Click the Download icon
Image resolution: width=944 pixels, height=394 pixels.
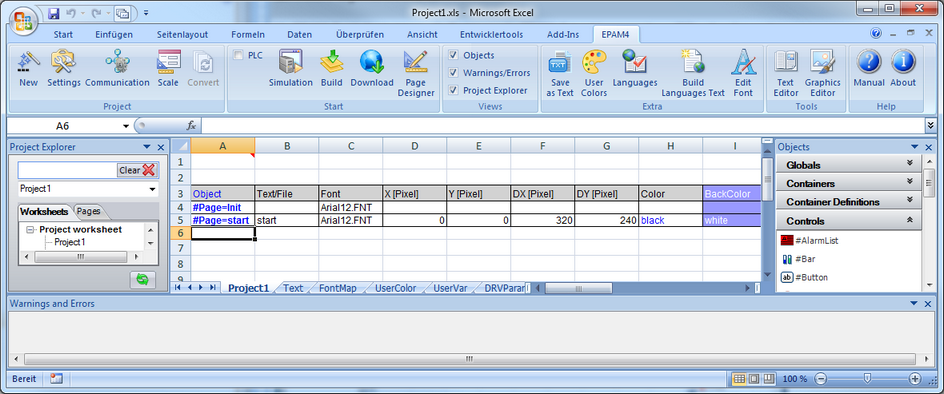pos(371,62)
